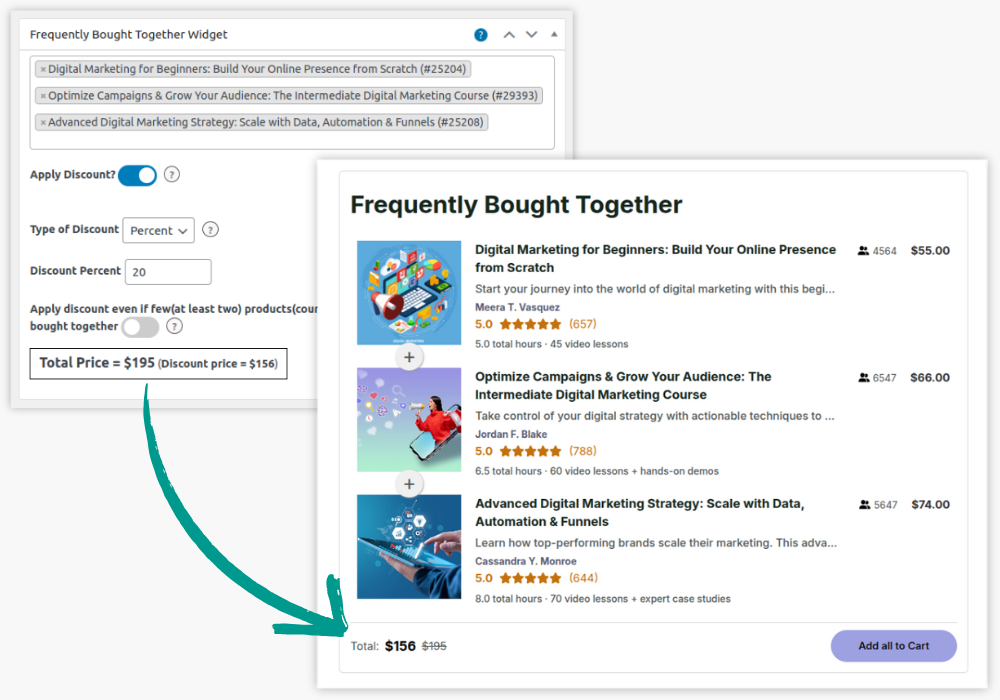
Task: Click help icon next to Type of Discount
Action: [x=210, y=230]
